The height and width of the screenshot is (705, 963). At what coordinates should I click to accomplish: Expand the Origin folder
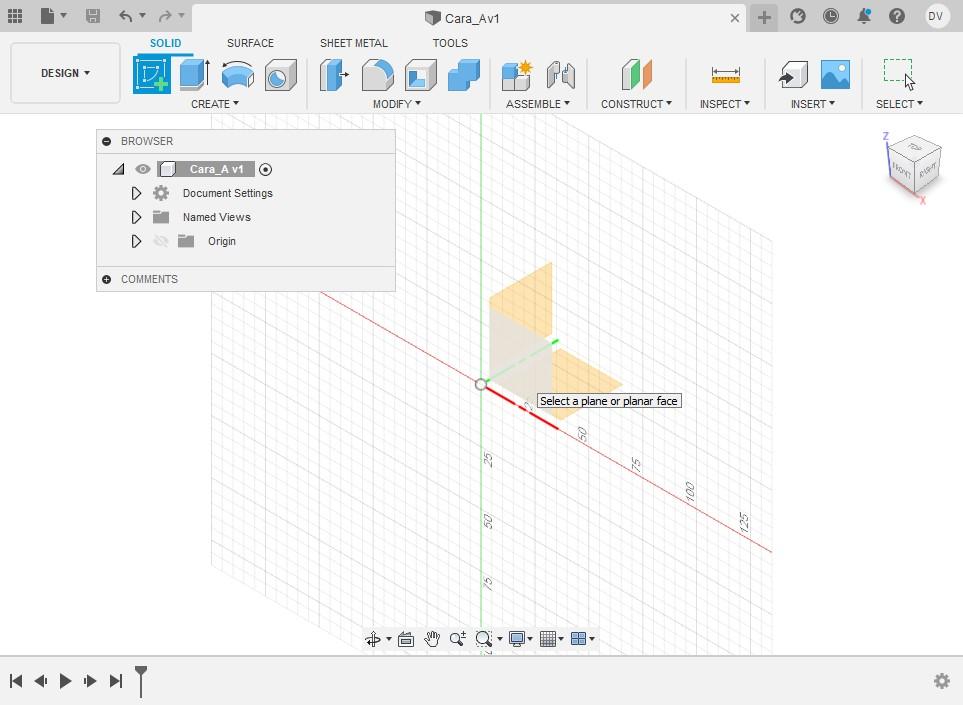136,241
